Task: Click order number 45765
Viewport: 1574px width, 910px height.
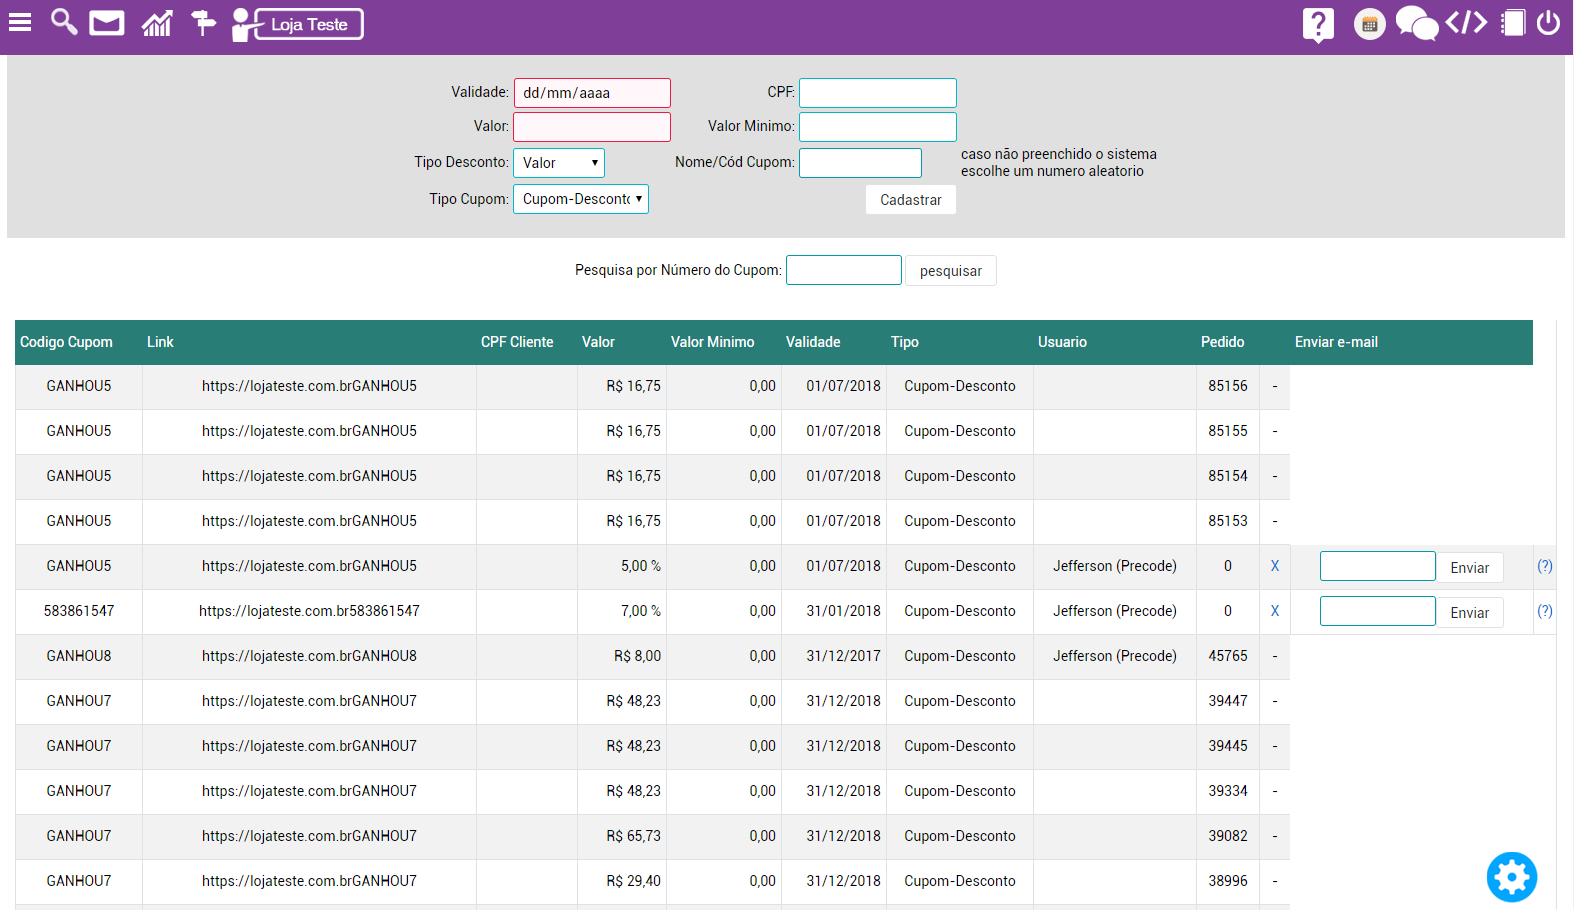Action: 1228,656
